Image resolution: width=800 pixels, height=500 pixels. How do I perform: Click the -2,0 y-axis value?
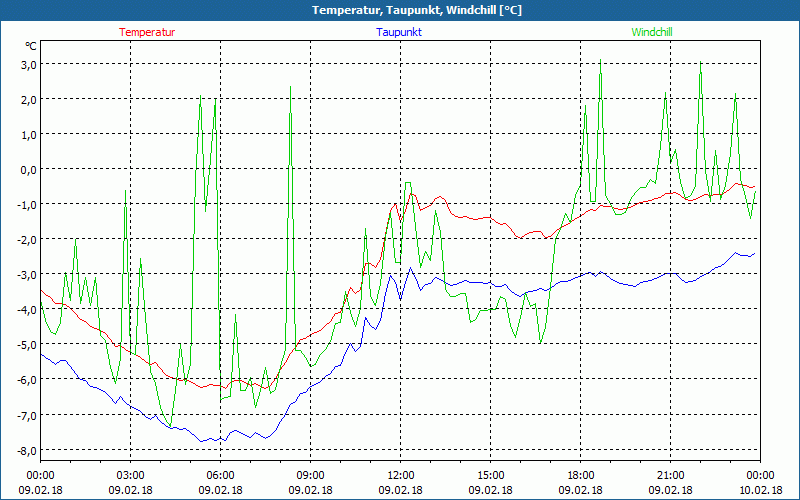tap(27, 240)
